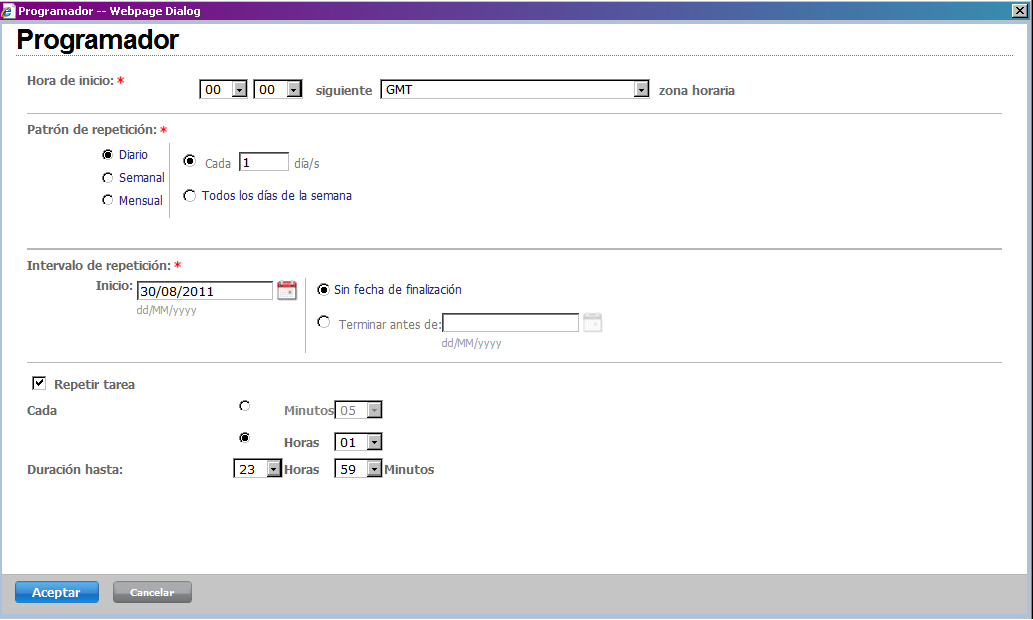
Task: Select the Diario repetition pattern
Action: (x=107, y=155)
